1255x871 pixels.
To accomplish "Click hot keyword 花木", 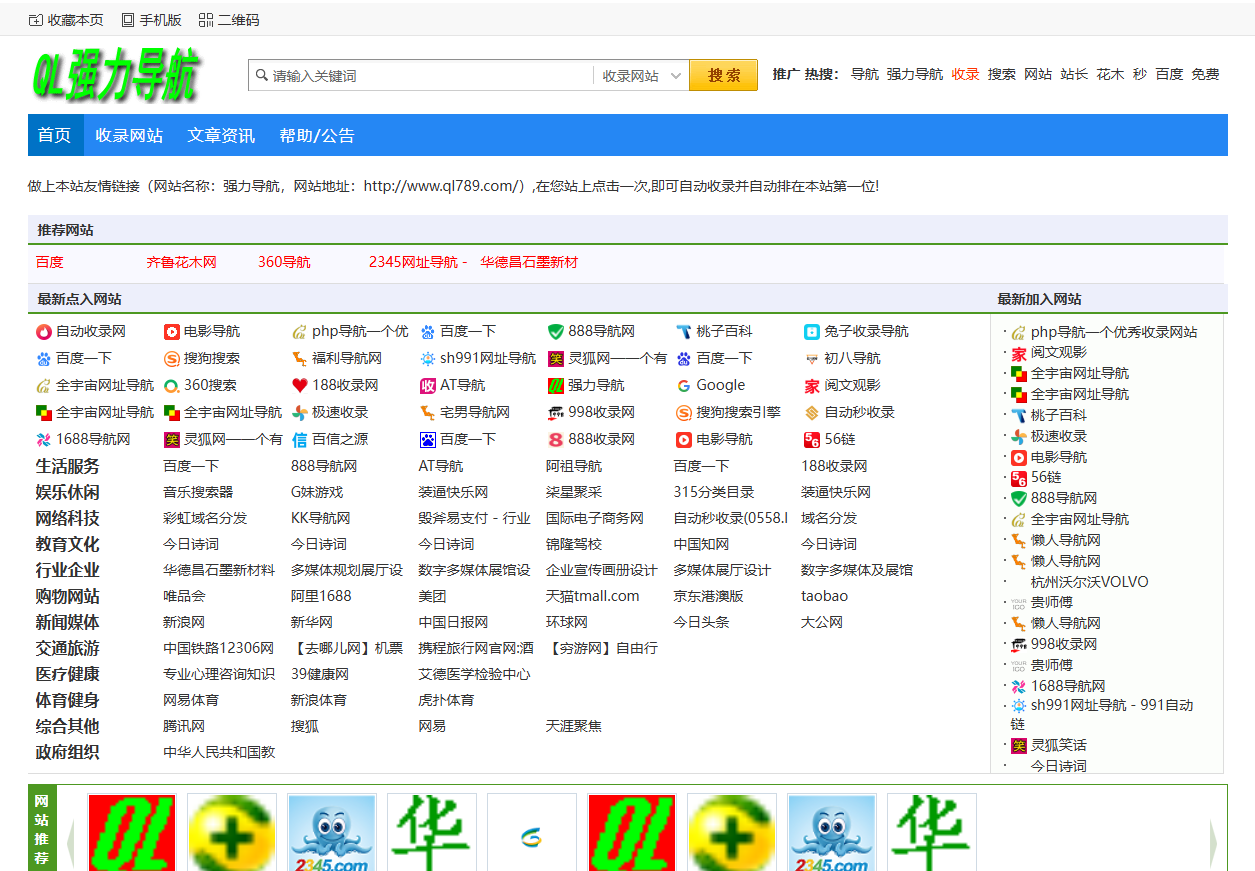I will pos(1111,75).
